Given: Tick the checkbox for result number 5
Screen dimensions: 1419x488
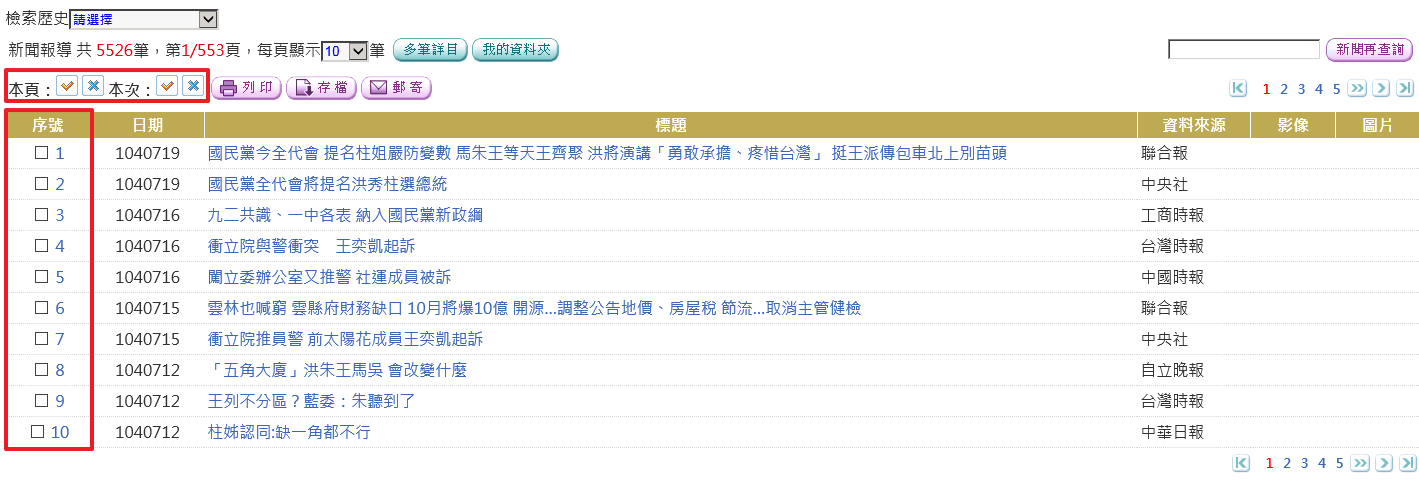Looking at the screenshot, I should [x=41, y=277].
